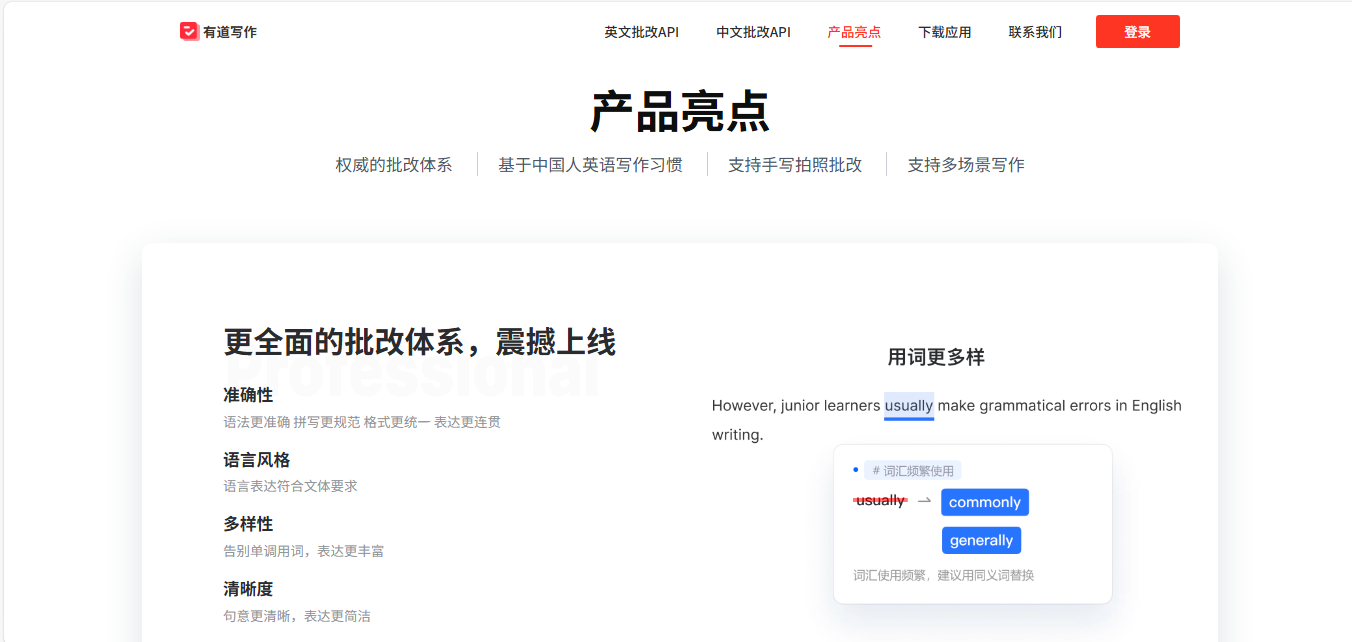Select the 产品亮点 navigation tab
This screenshot has height=642, width=1352.
click(854, 32)
